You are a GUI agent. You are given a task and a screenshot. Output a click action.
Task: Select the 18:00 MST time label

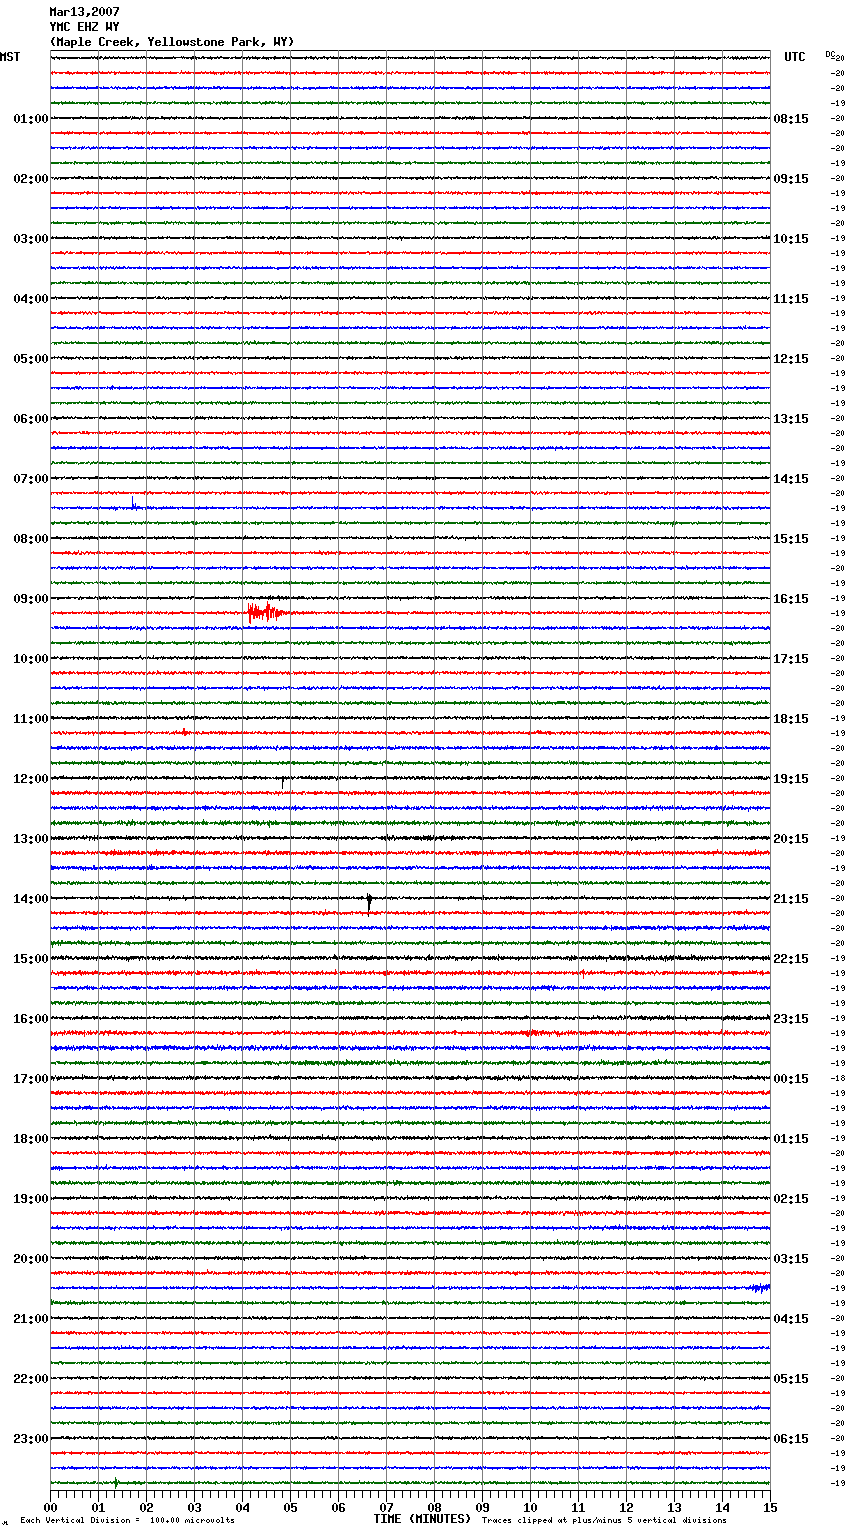31,1139
